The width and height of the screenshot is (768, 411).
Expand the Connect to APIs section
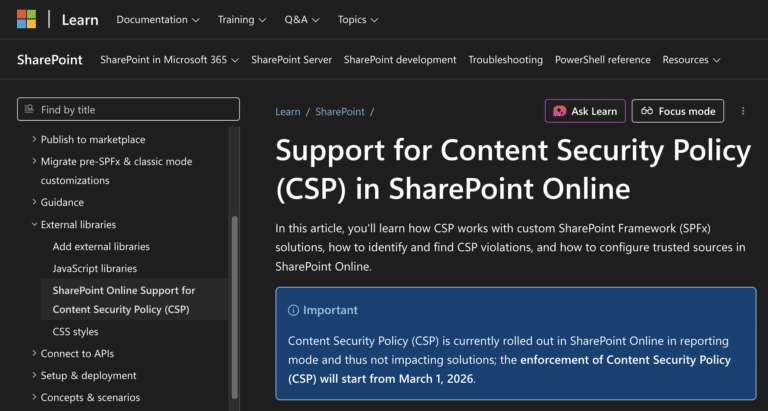[x=34, y=353]
